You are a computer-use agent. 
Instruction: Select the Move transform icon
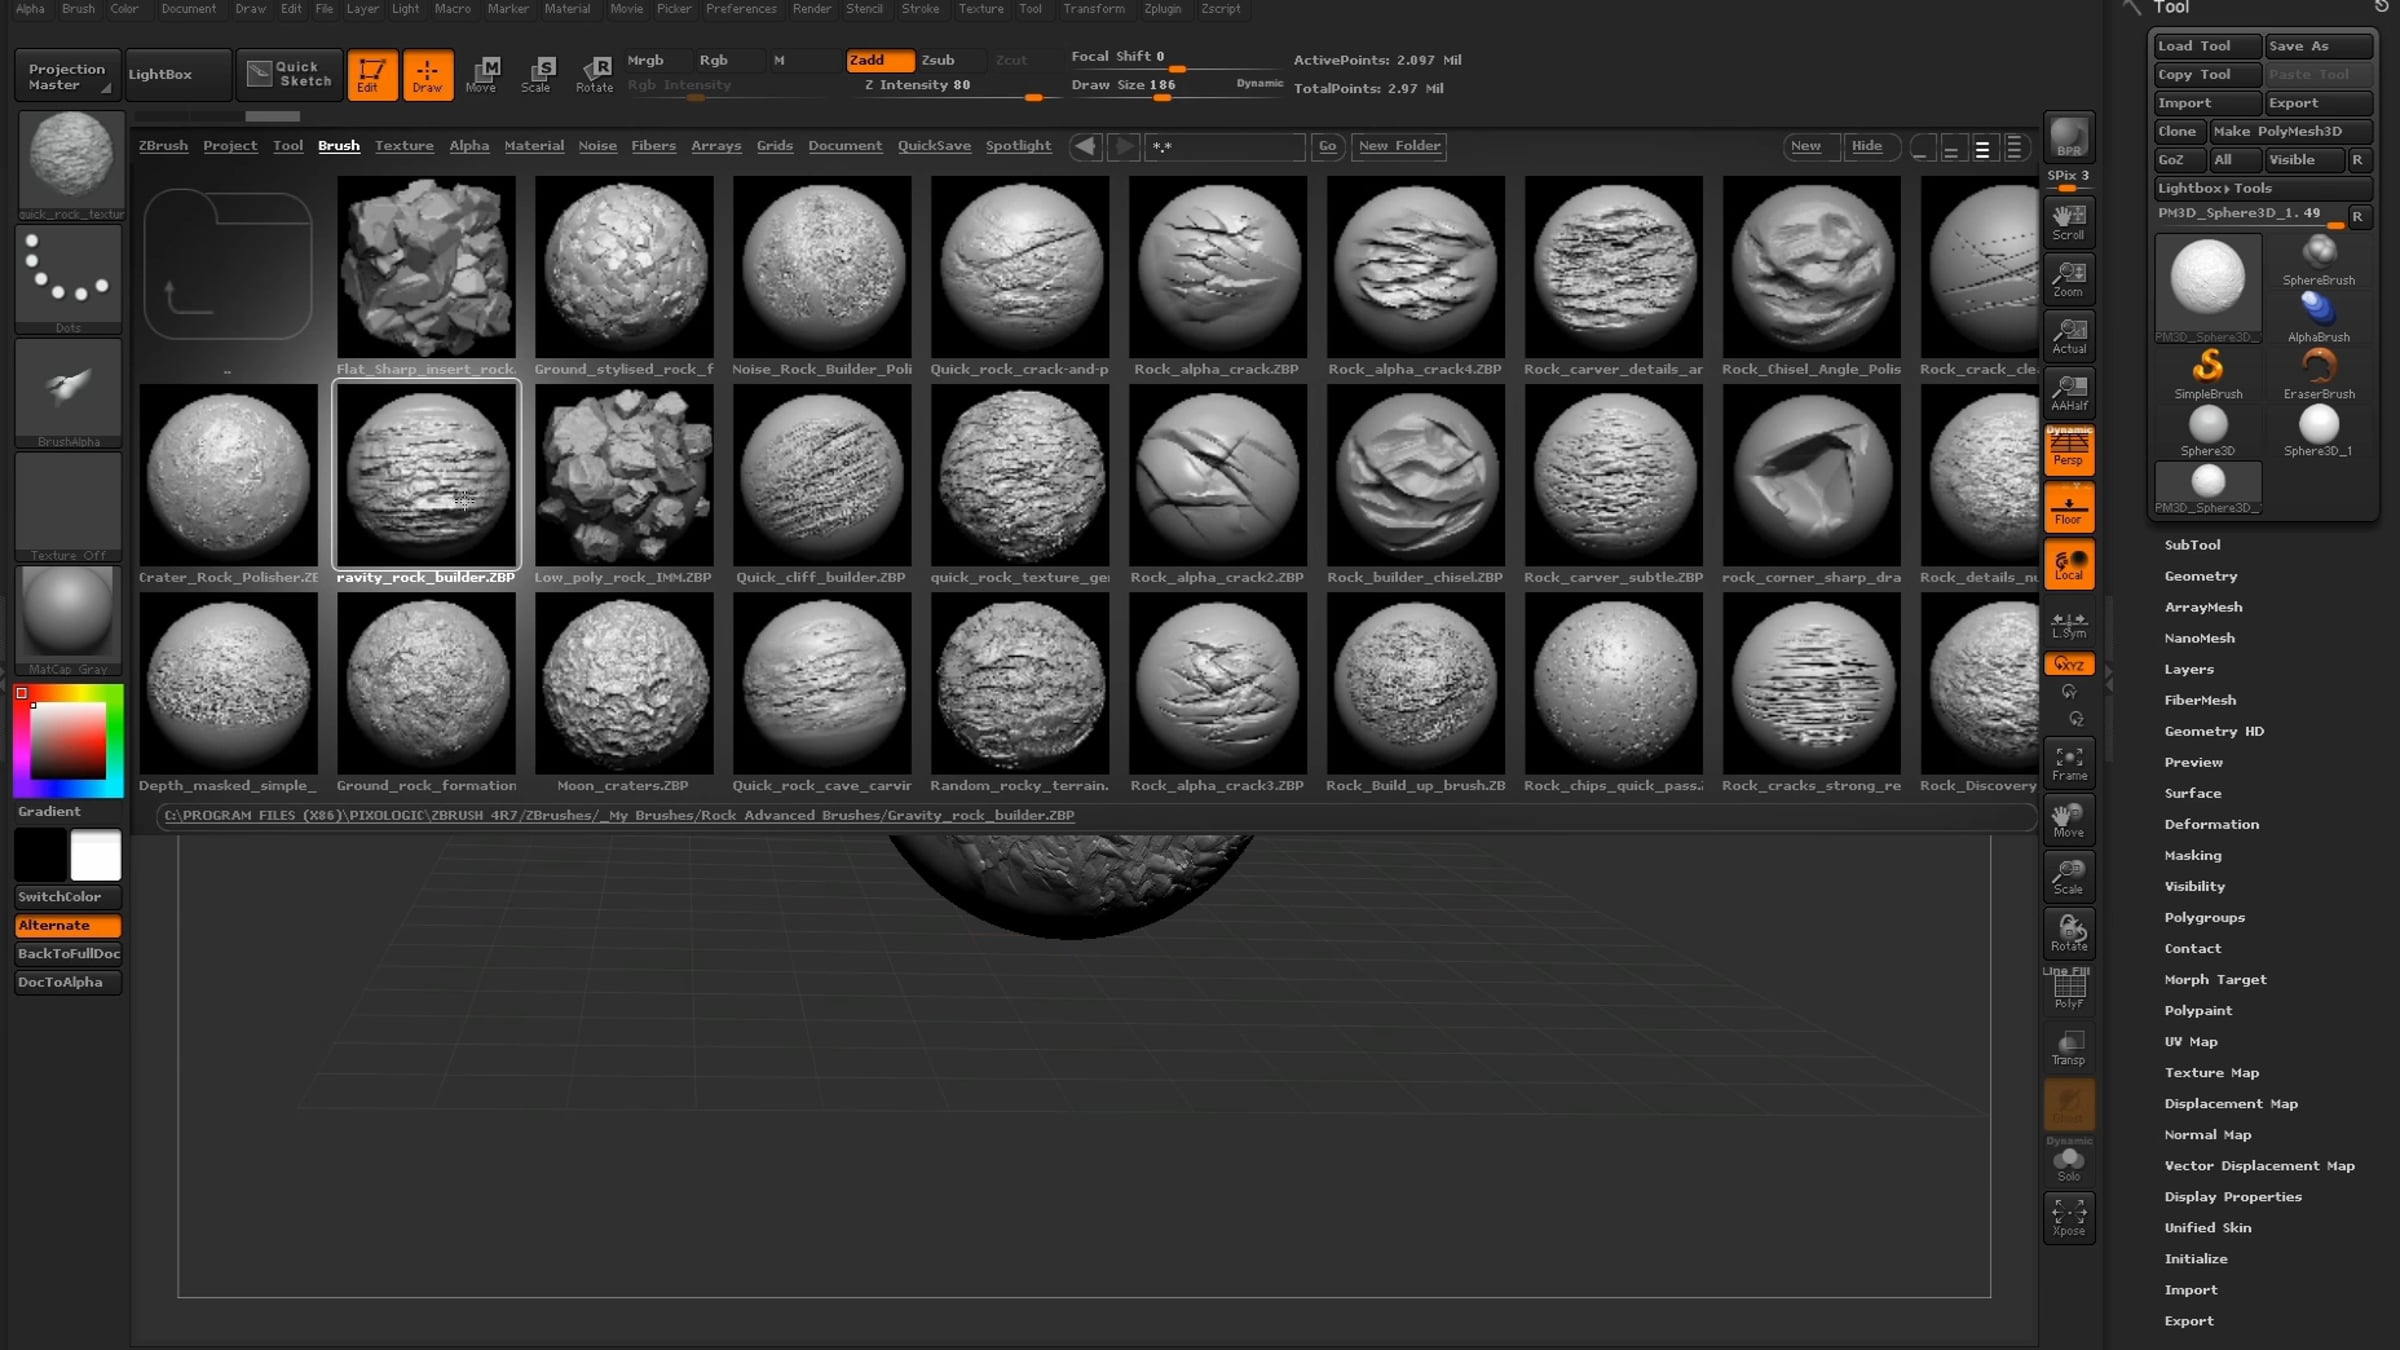(x=482, y=74)
